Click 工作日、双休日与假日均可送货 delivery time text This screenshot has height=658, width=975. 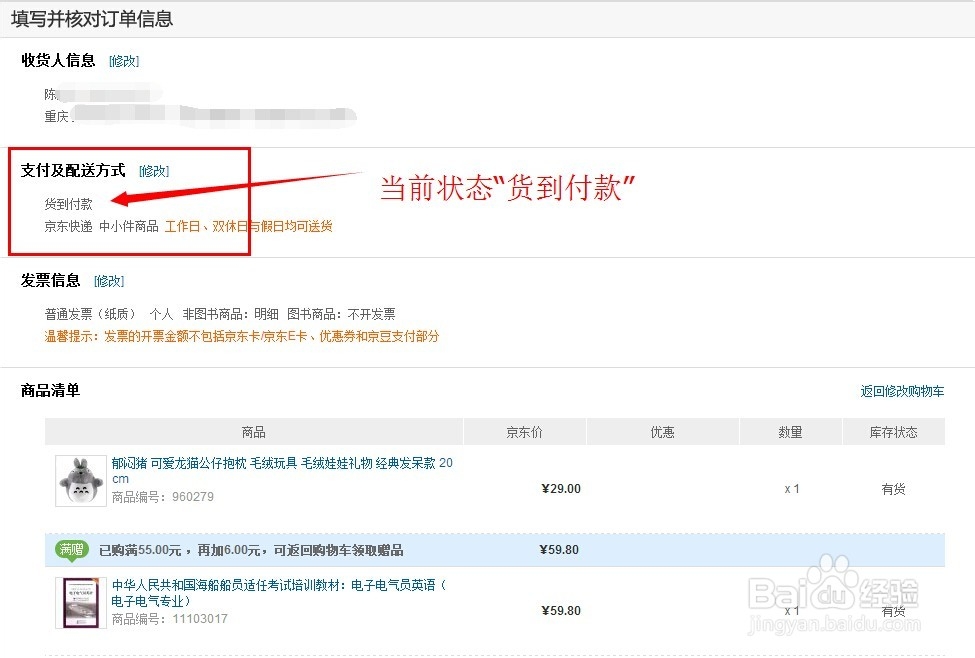click(249, 226)
